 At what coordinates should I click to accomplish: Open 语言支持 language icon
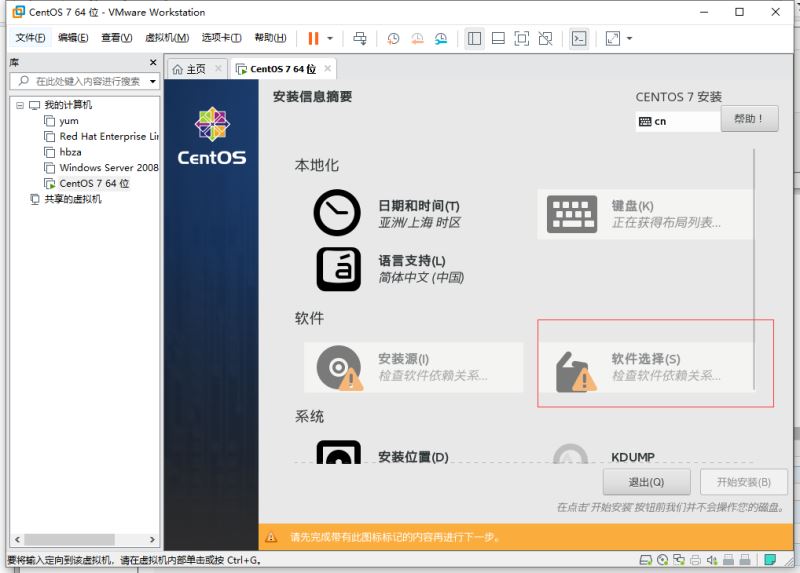pos(337,268)
